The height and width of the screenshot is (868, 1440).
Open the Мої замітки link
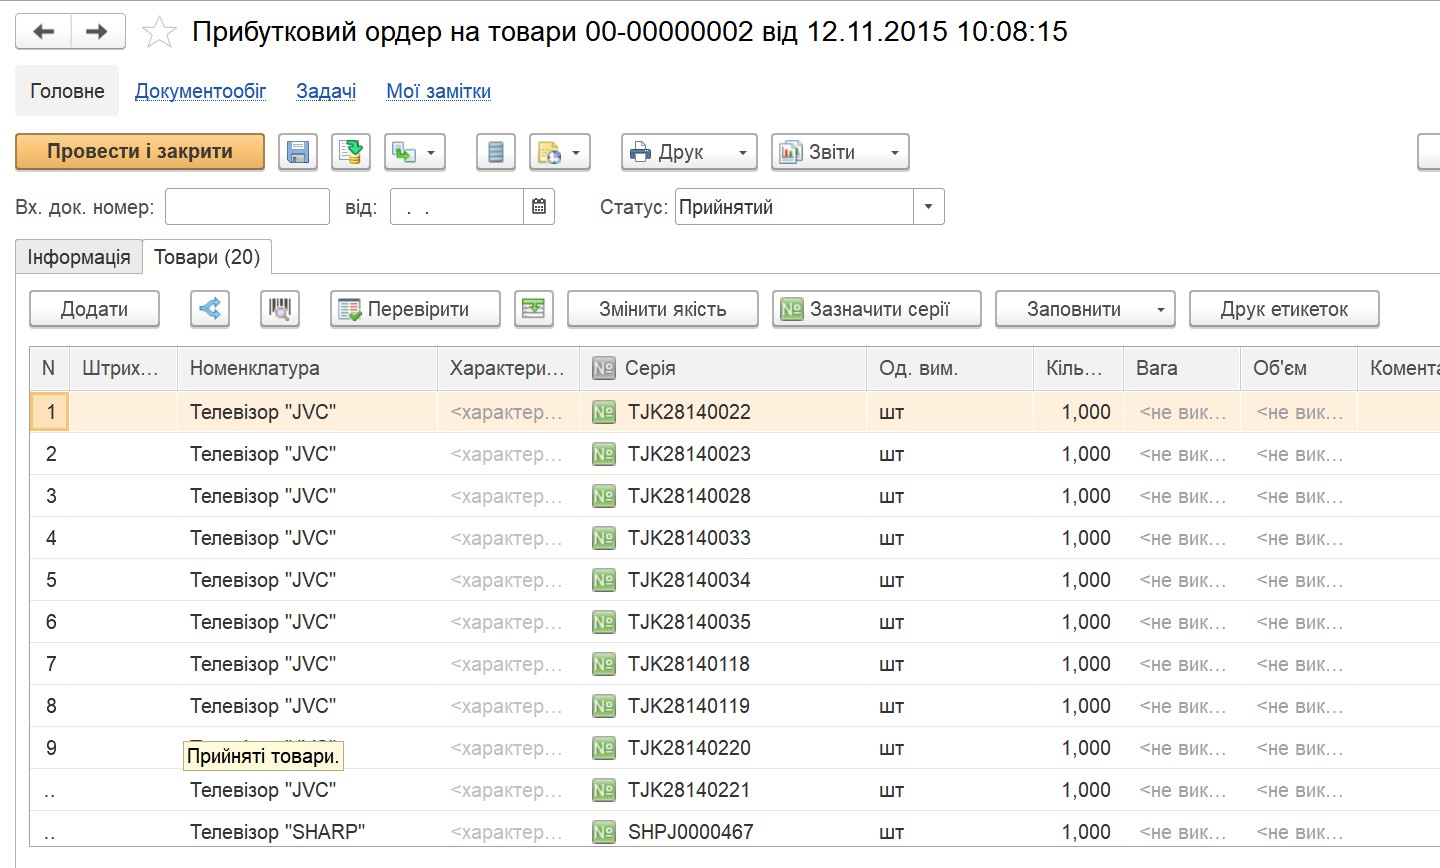438,91
